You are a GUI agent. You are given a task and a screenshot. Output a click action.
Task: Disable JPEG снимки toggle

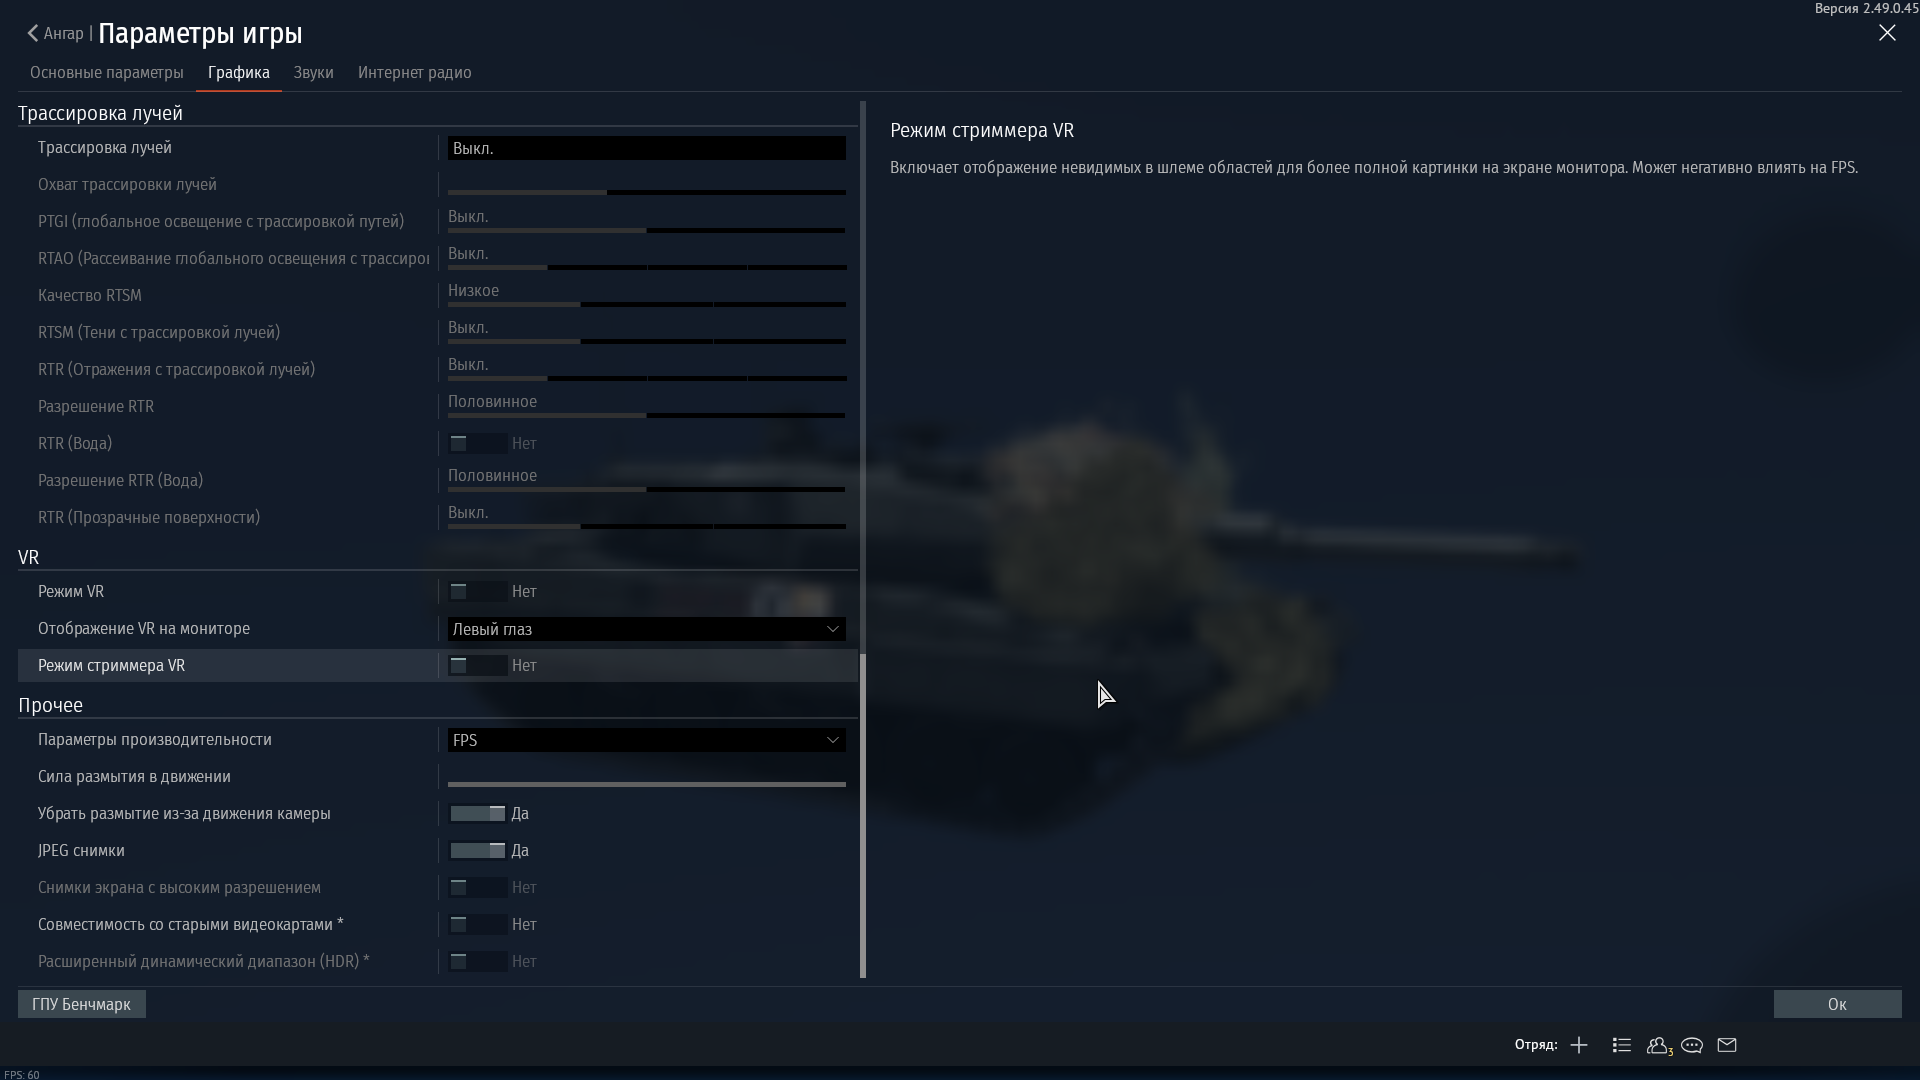click(477, 851)
